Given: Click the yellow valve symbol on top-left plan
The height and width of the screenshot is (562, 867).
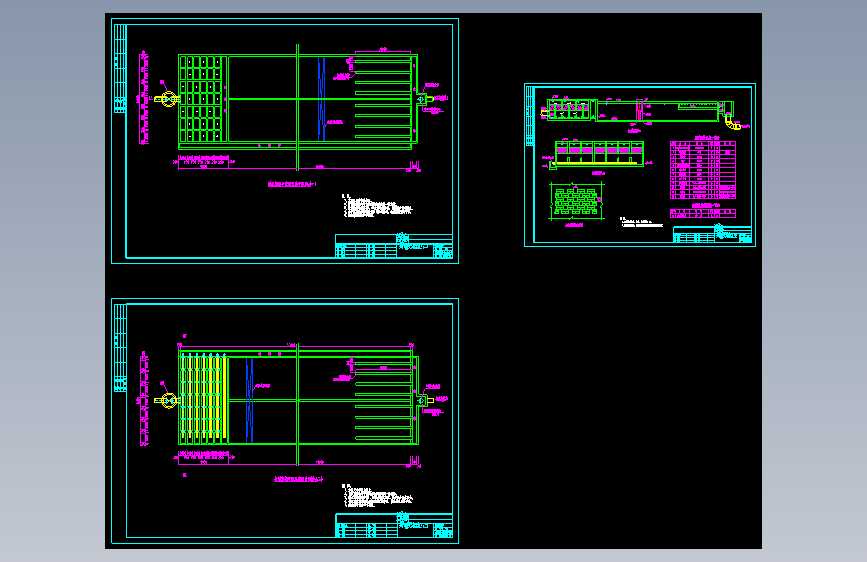Looking at the screenshot, I should (167, 100).
